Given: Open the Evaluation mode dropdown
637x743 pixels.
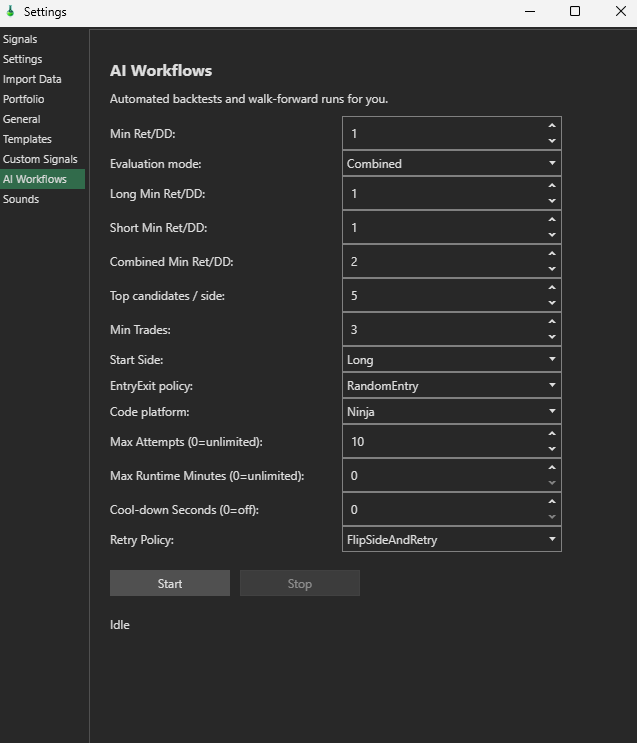Looking at the screenshot, I should [x=452, y=163].
